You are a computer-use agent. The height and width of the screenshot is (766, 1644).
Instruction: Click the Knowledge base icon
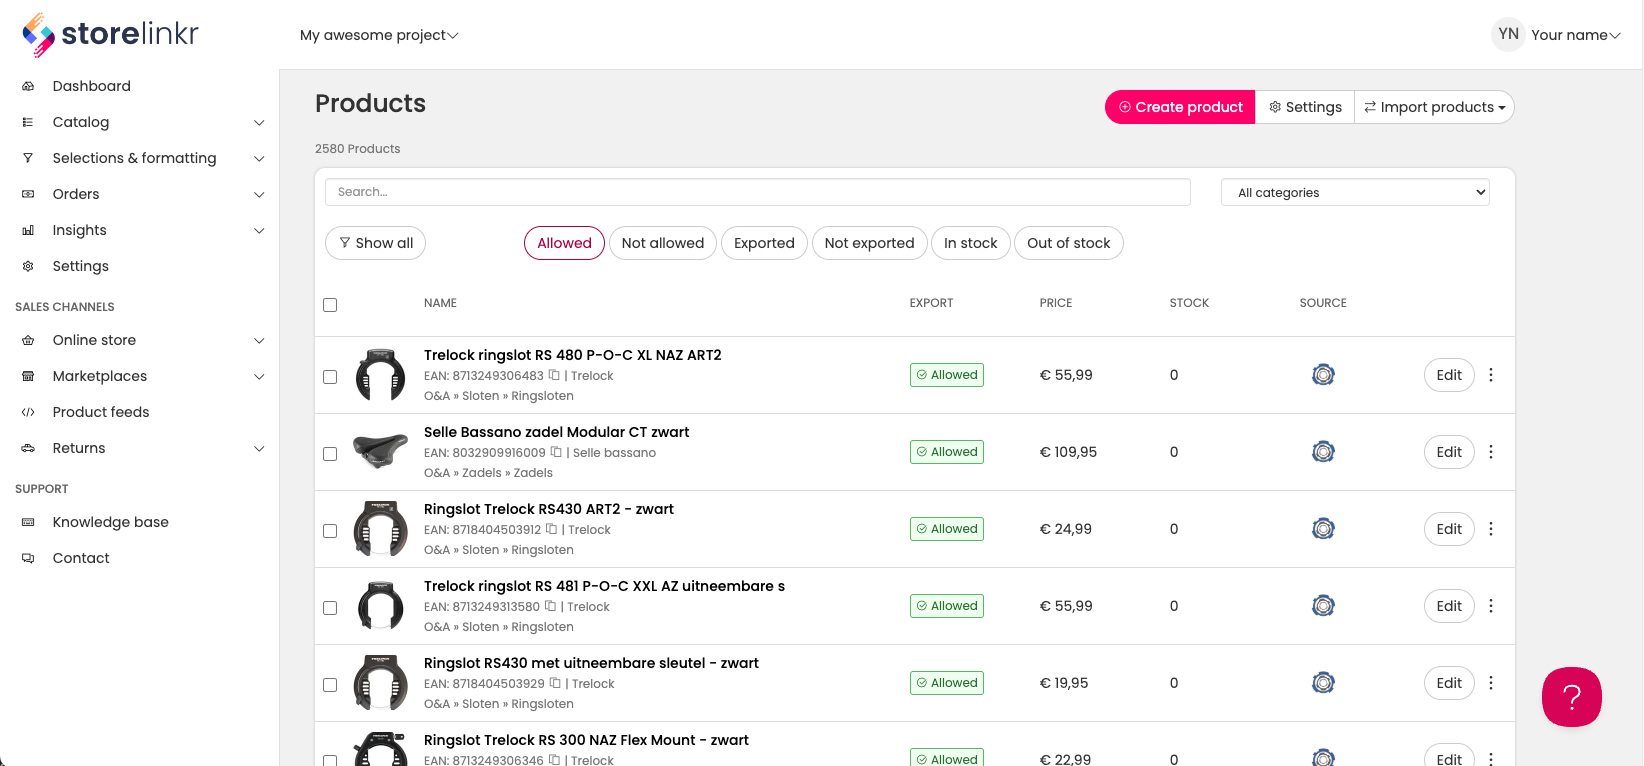[x=28, y=522]
